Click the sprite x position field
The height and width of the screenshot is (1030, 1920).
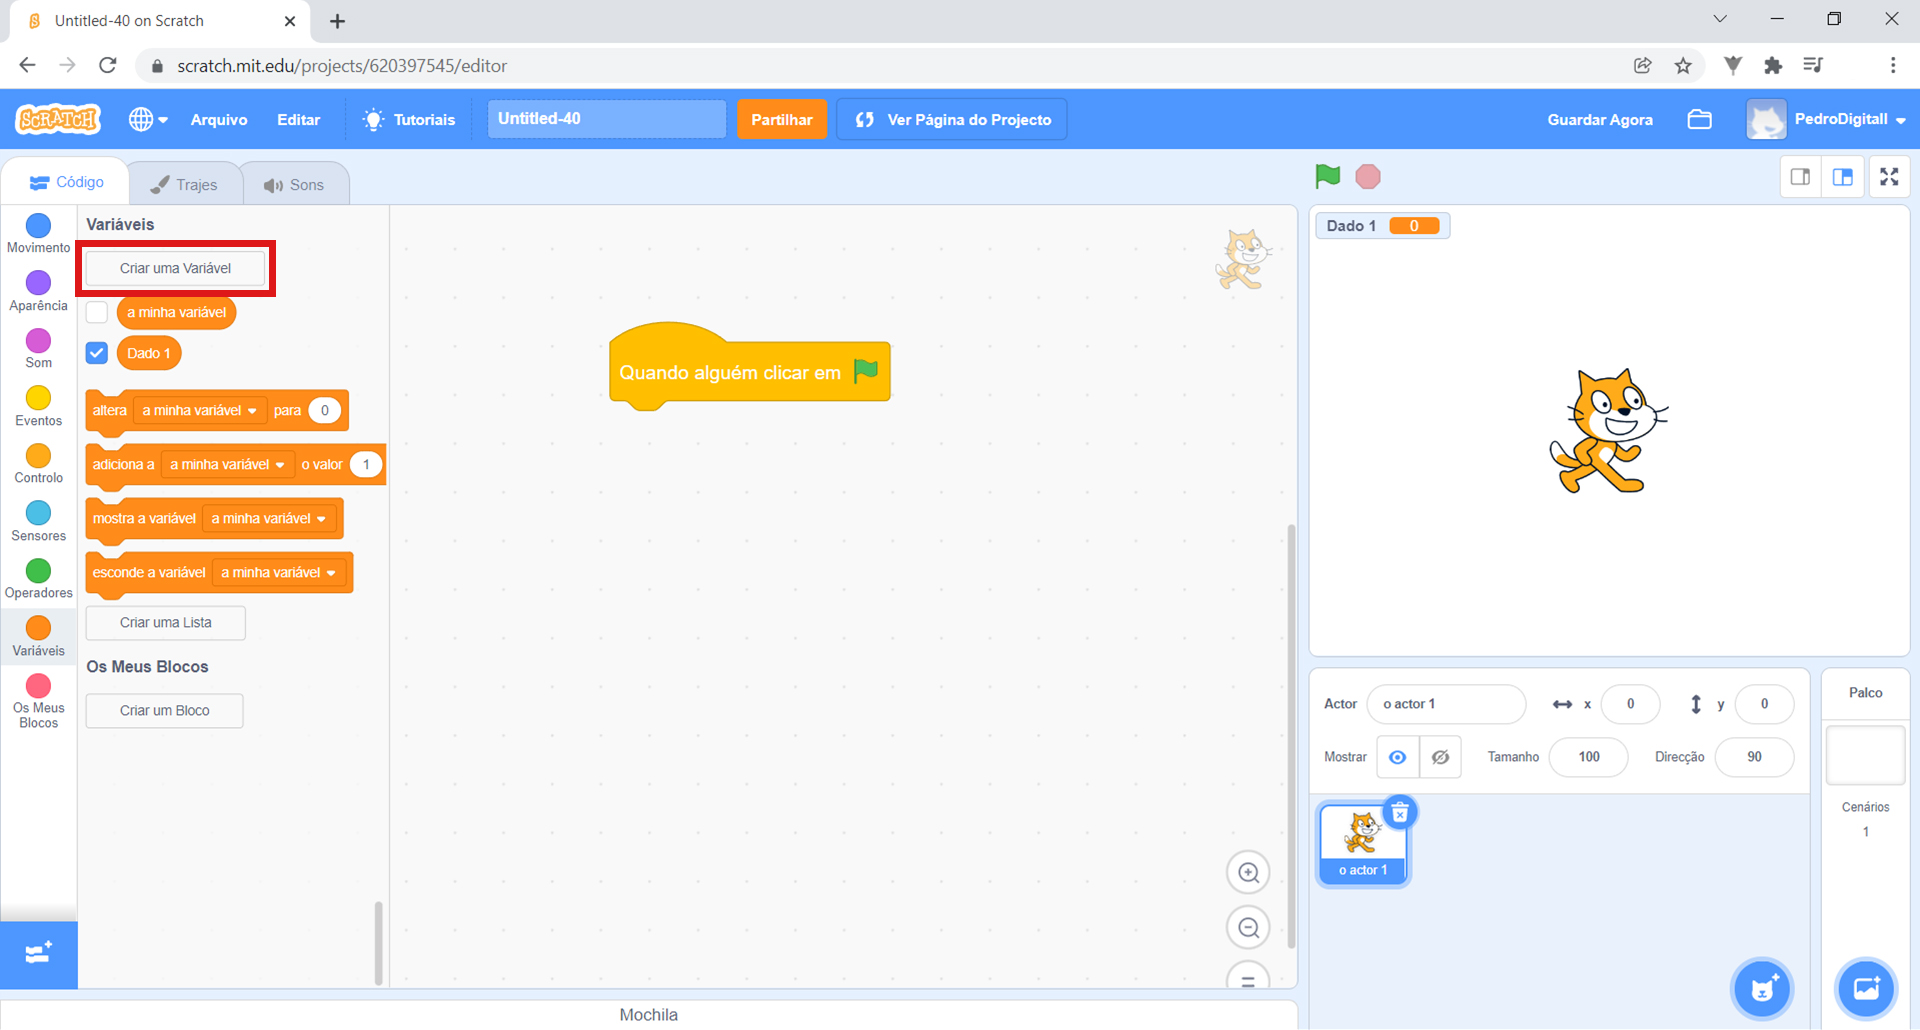(x=1630, y=704)
